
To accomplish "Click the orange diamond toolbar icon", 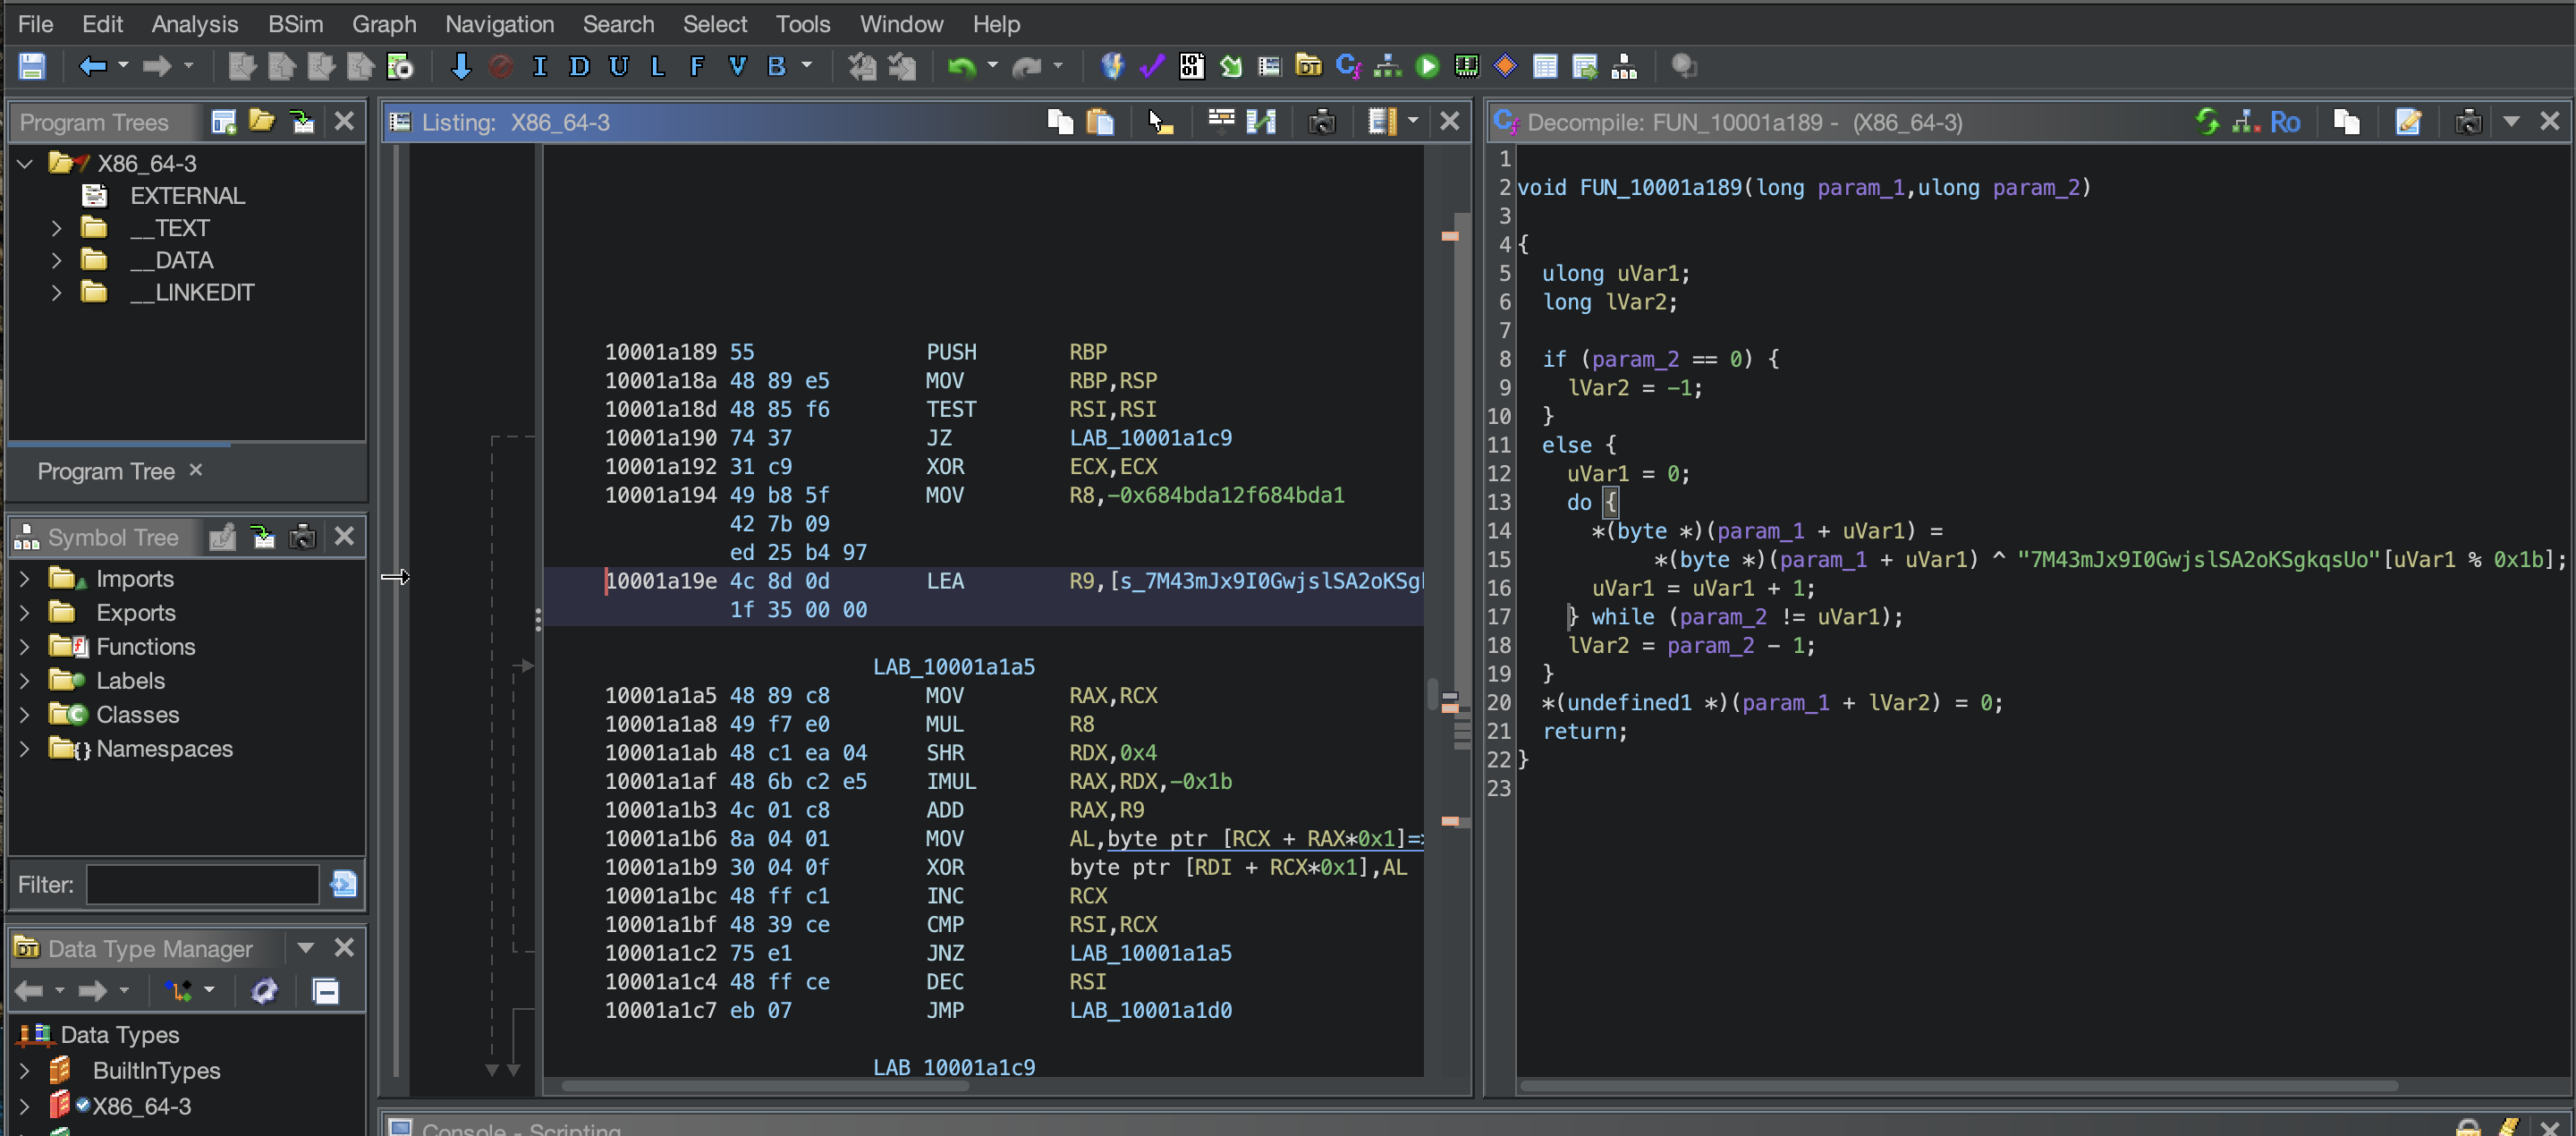I will [x=1505, y=67].
